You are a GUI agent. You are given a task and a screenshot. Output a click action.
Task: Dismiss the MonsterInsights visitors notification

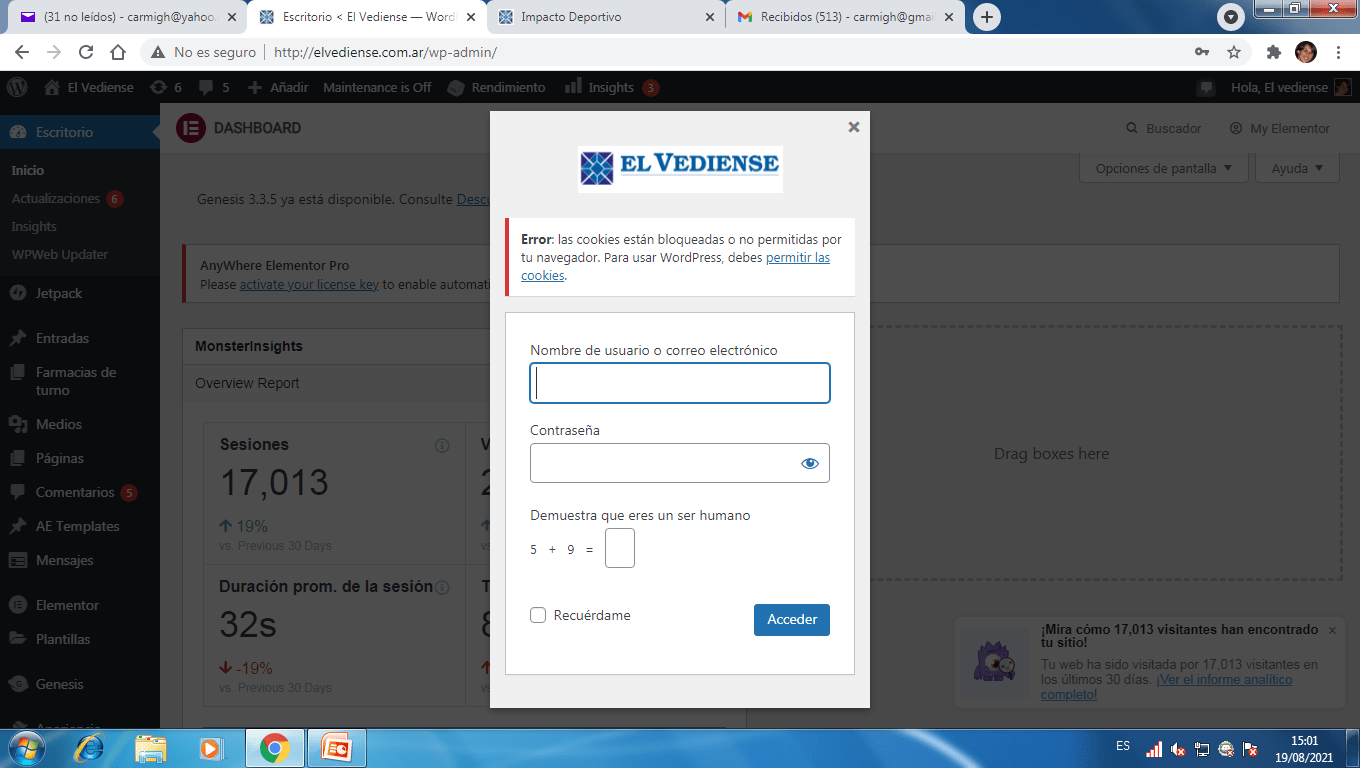pyautogui.click(x=1332, y=630)
